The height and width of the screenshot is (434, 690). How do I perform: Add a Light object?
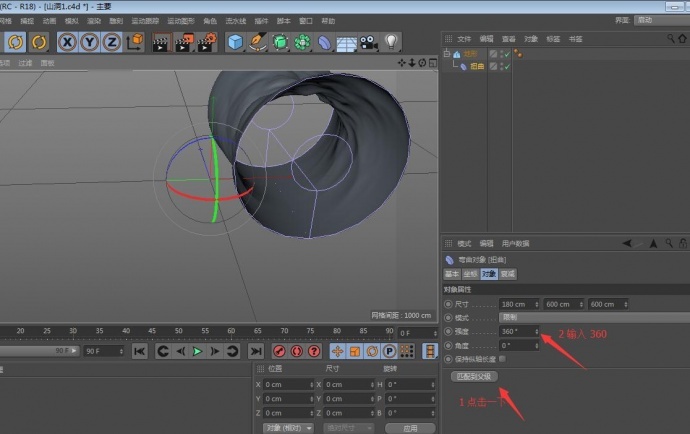pyautogui.click(x=391, y=42)
